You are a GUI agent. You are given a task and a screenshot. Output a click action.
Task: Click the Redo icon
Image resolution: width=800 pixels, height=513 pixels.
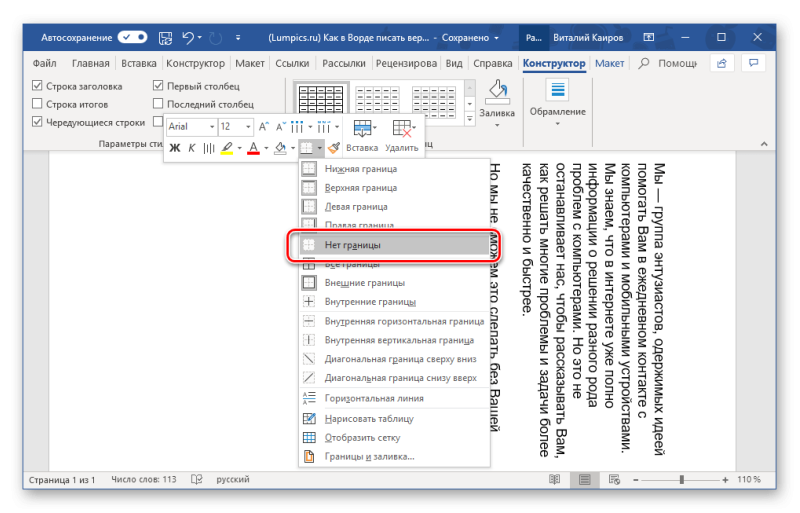pos(216,38)
